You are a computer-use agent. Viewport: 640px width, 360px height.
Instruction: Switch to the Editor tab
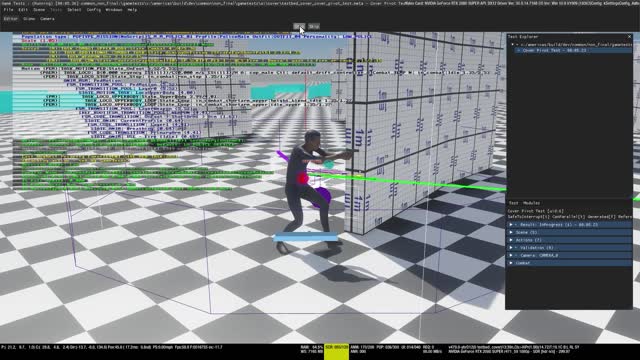point(11,19)
